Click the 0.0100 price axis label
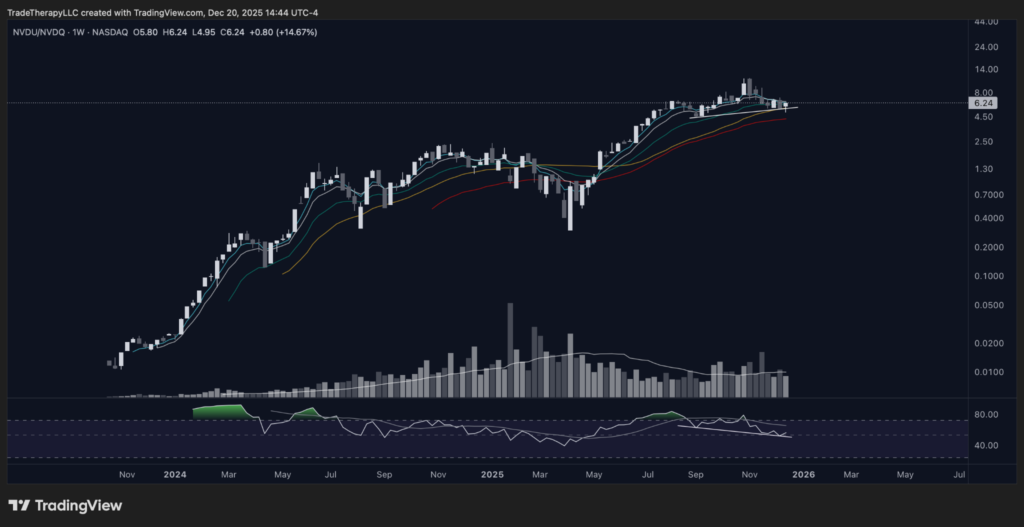 (x=985, y=372)
